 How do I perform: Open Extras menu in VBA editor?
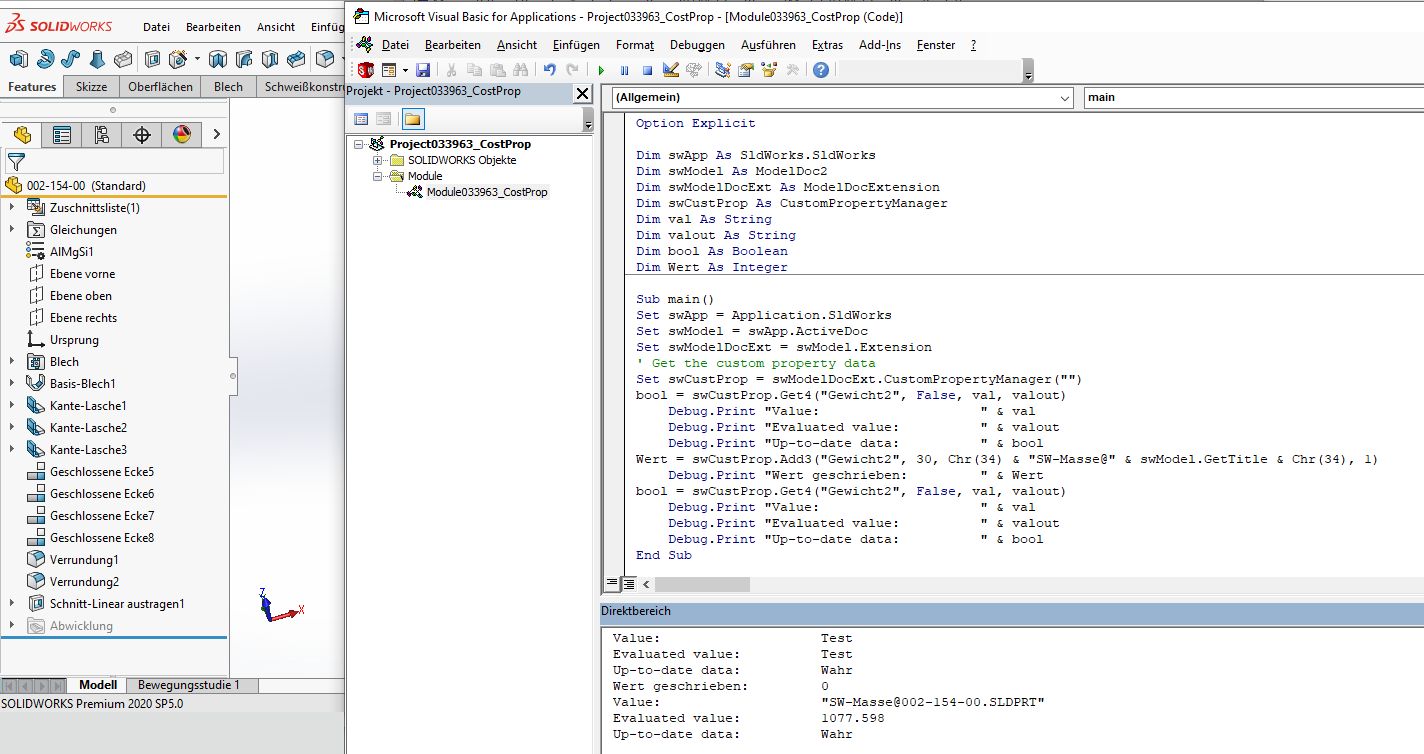827,45
